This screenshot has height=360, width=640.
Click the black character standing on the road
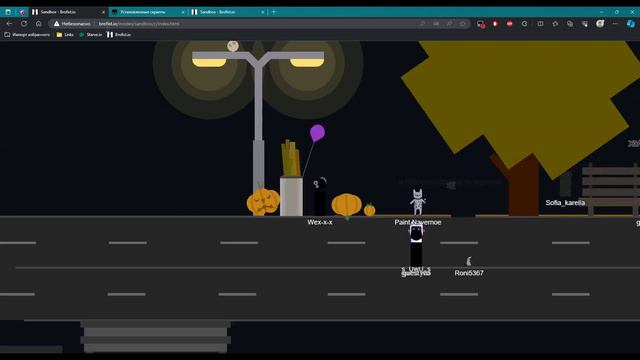click(416, 246)
